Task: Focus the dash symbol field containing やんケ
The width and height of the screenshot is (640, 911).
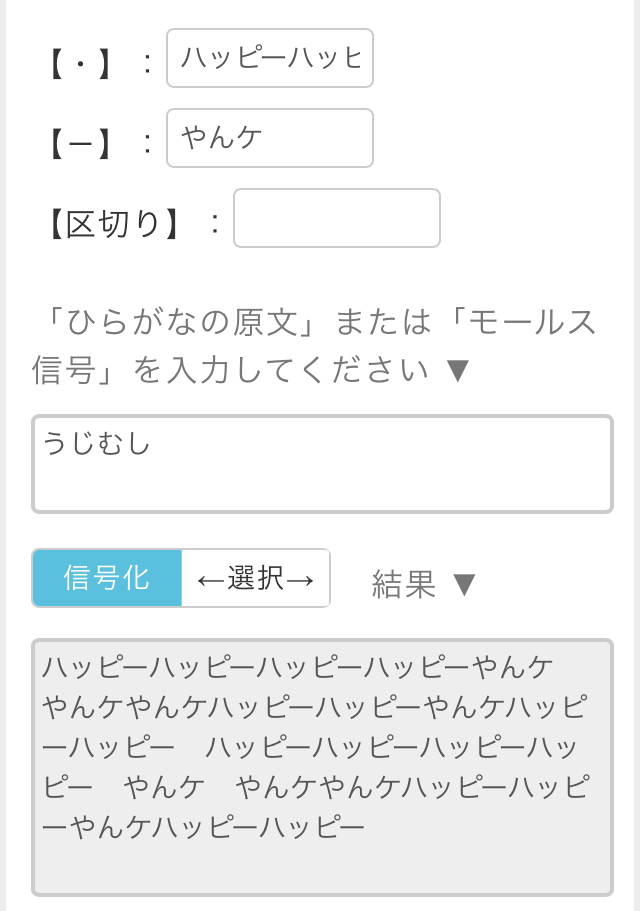Action: point(270,138)
